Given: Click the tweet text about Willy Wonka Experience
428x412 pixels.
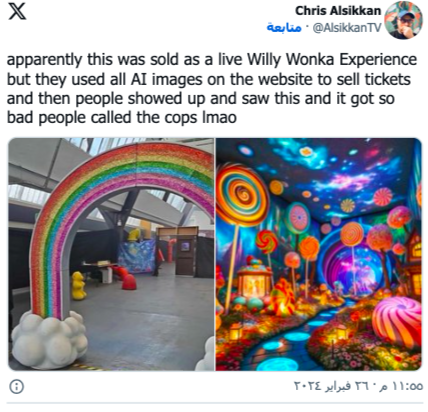Looking at the screenshot, I should (x=212, y=88).
